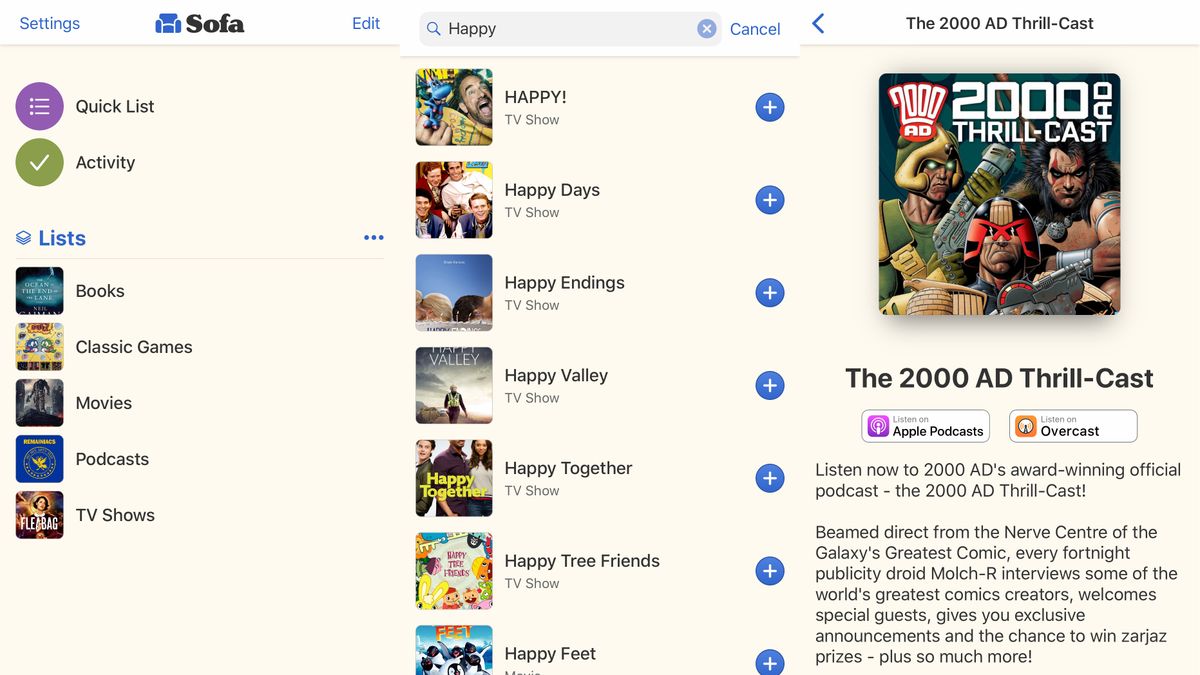Go back using the left chevron arrow
1200x675 pixels.
click(x=817, y=22)
